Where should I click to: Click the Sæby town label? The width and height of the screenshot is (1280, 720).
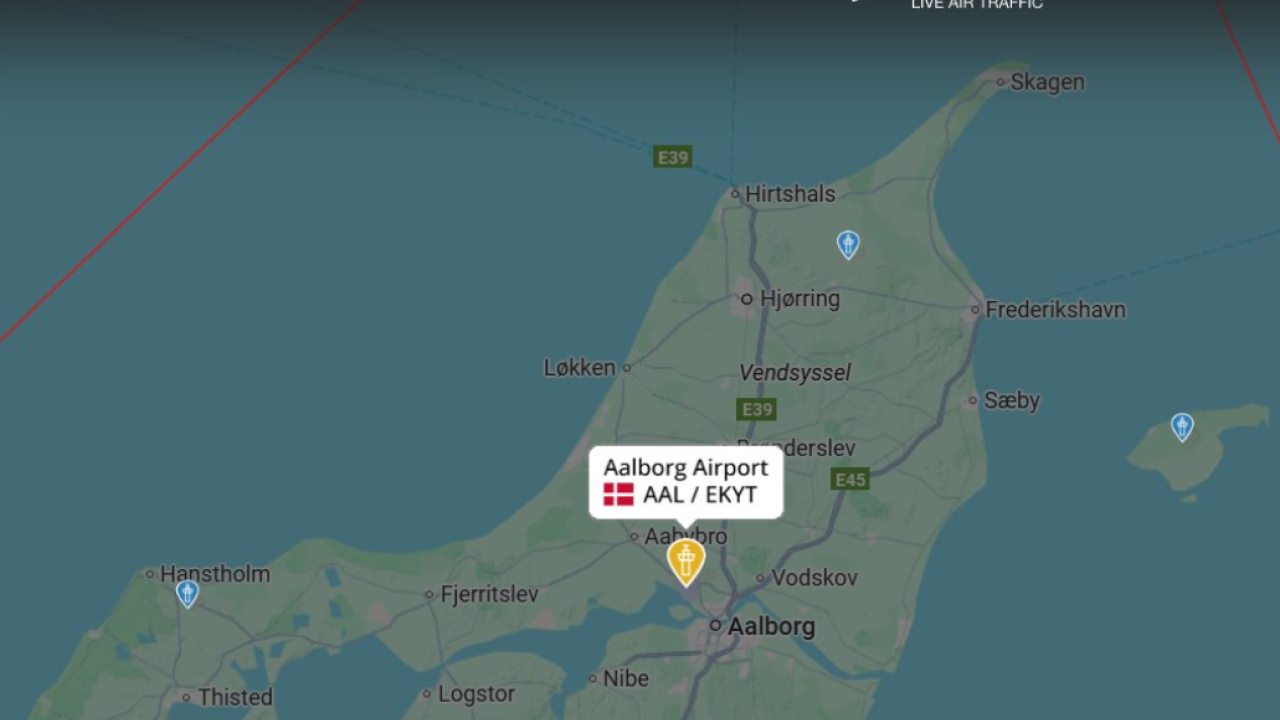pyautogui.click(x=1012, y=400)
